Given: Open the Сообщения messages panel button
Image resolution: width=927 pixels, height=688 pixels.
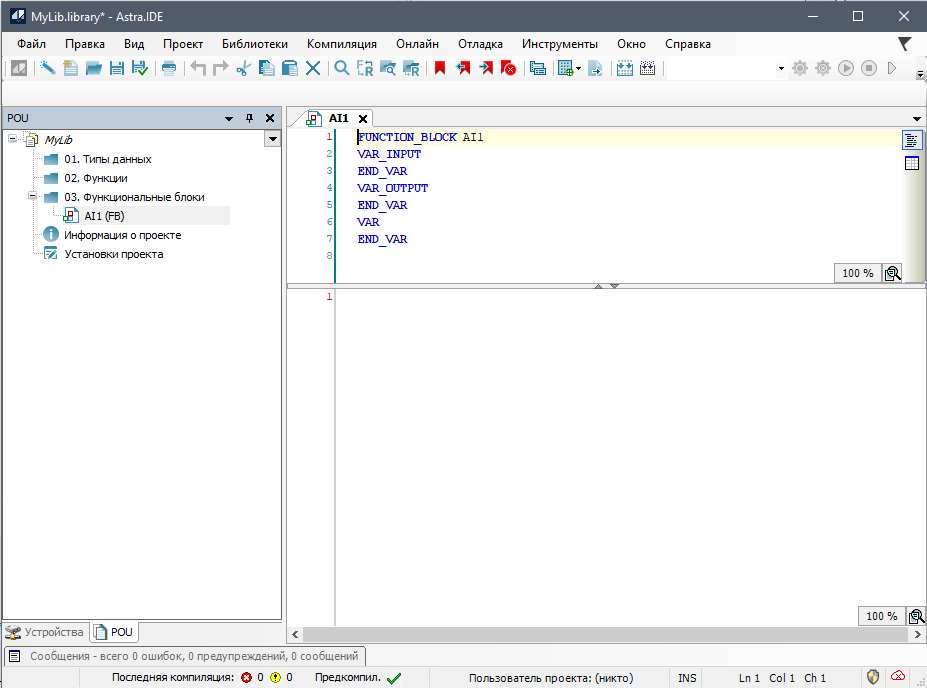Looking at the screenshot, I should (x=185, y=656).
